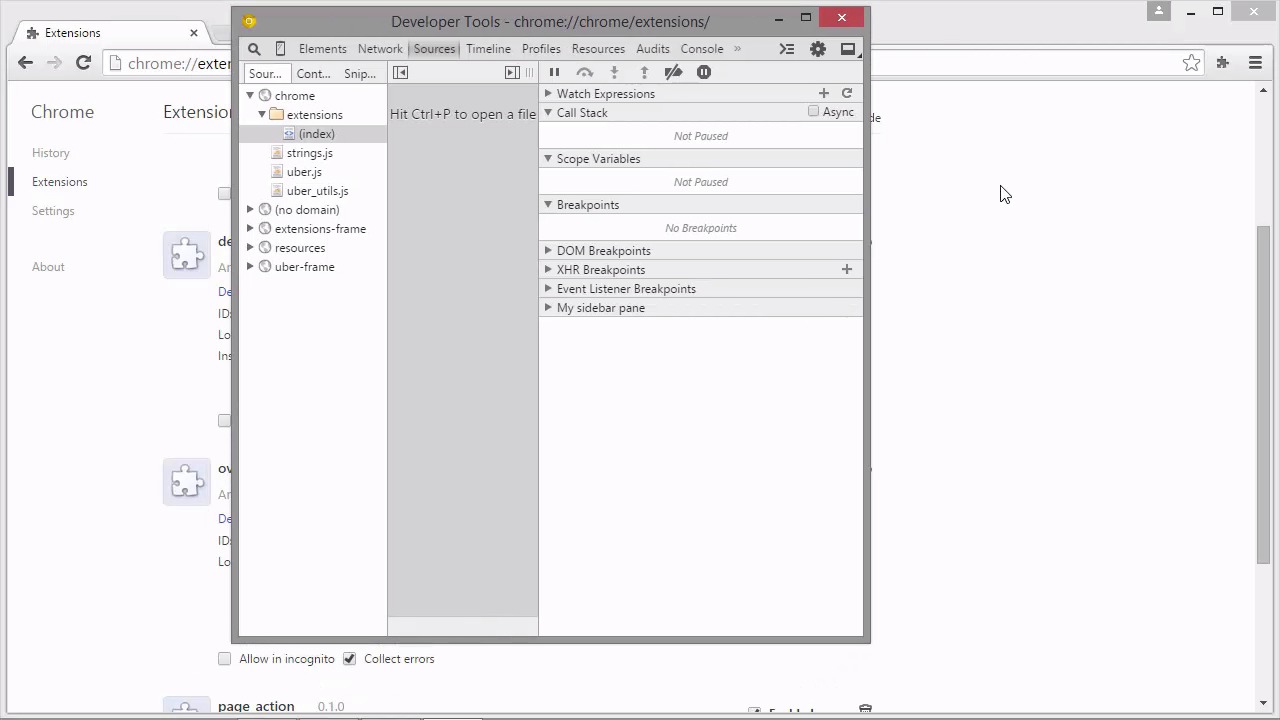Open uber_utils.js in the file tree
Viewport: 1280px width, 720px height.
pos(318,191)
